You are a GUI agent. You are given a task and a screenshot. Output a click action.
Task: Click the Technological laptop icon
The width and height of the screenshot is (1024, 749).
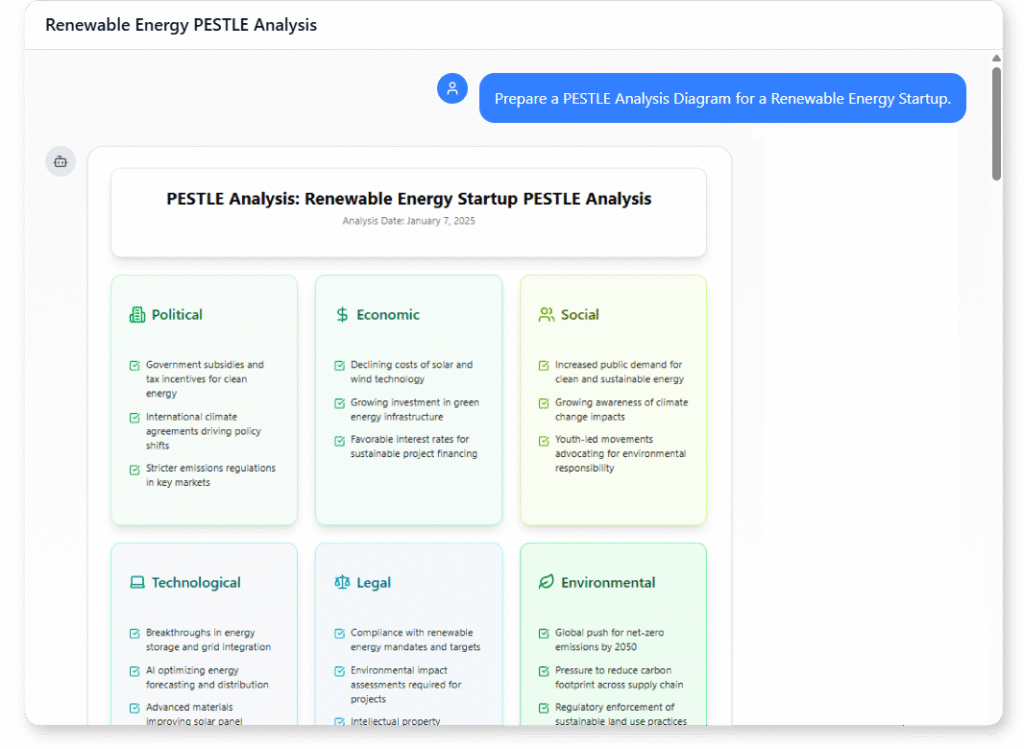[135, 582]
